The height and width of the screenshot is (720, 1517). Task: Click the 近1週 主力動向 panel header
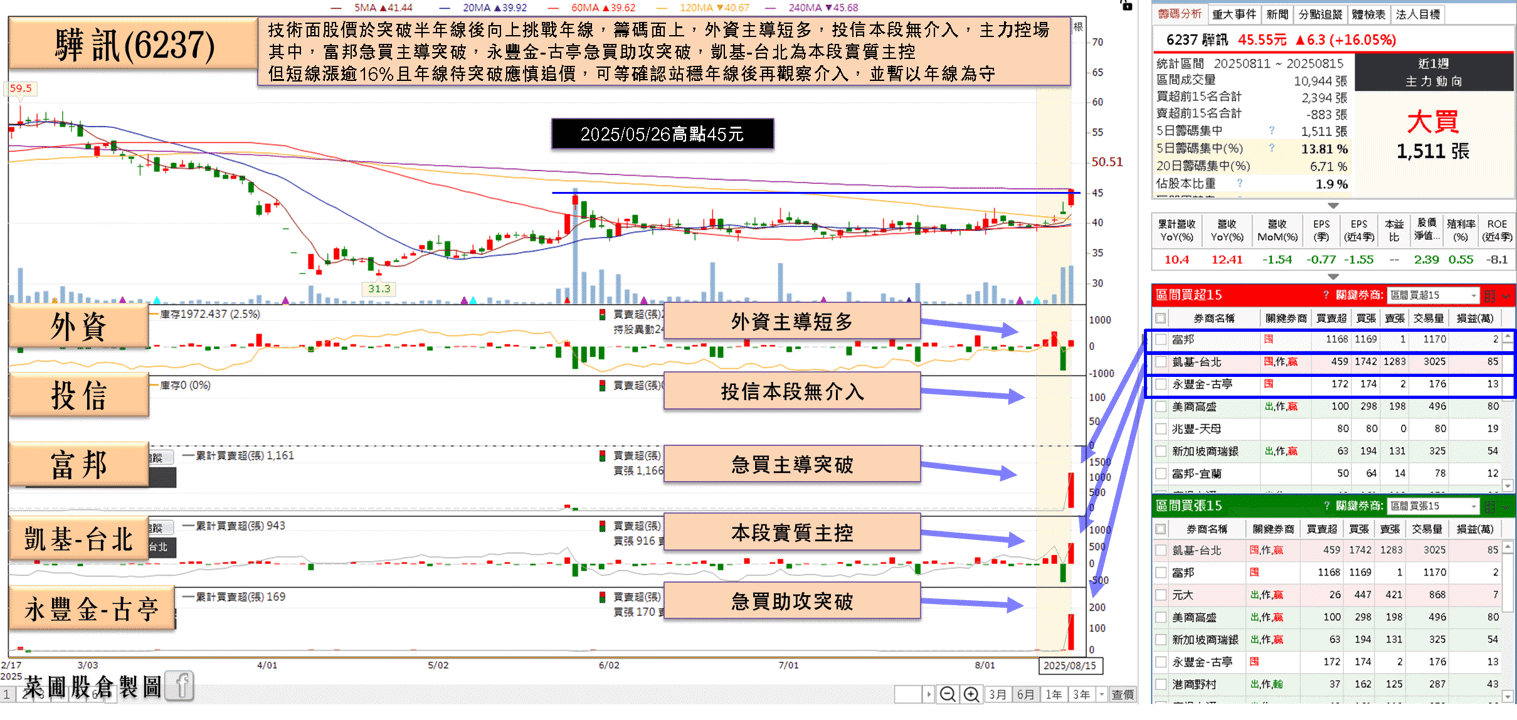1433,72
